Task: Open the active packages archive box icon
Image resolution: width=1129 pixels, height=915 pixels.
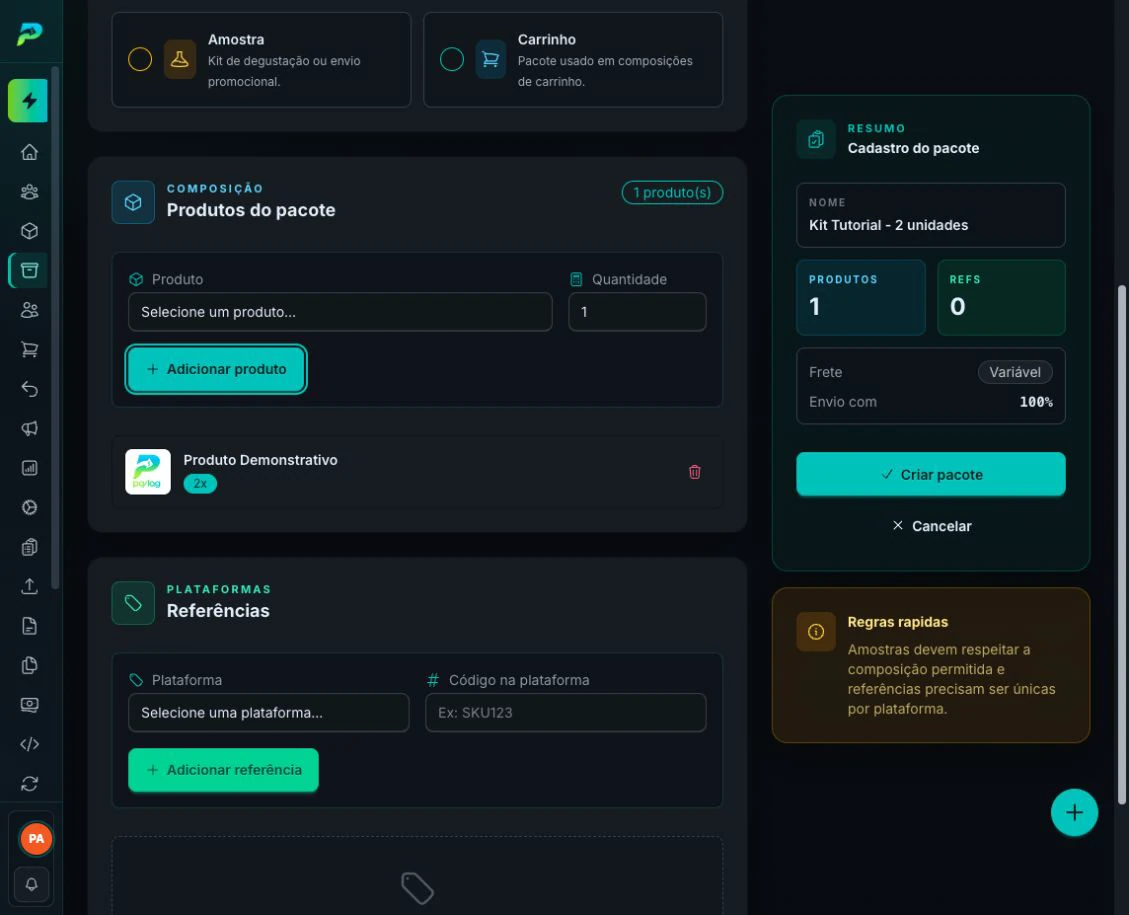Action: [29, 270]
